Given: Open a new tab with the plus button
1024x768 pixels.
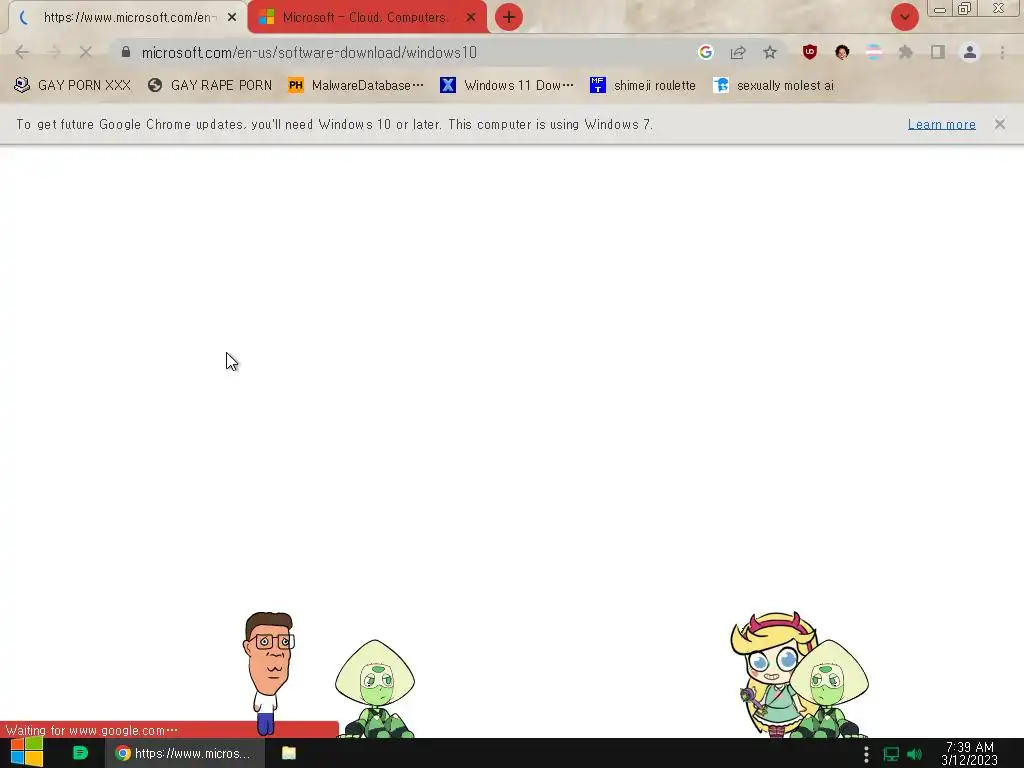Looking at the screenshot, I should [509, 17].
